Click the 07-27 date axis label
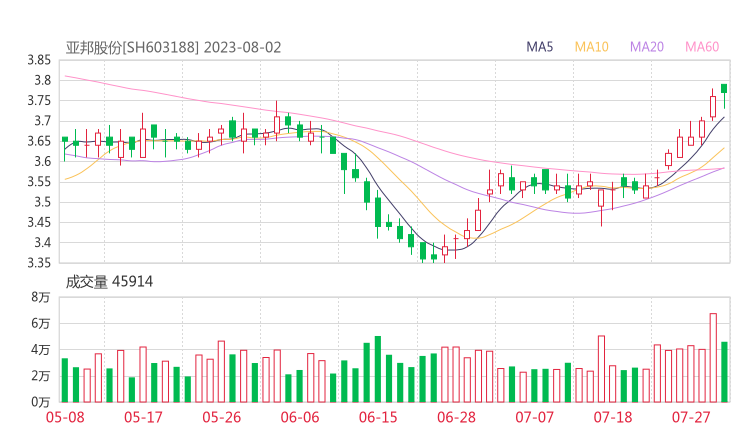 click(691, 417)
